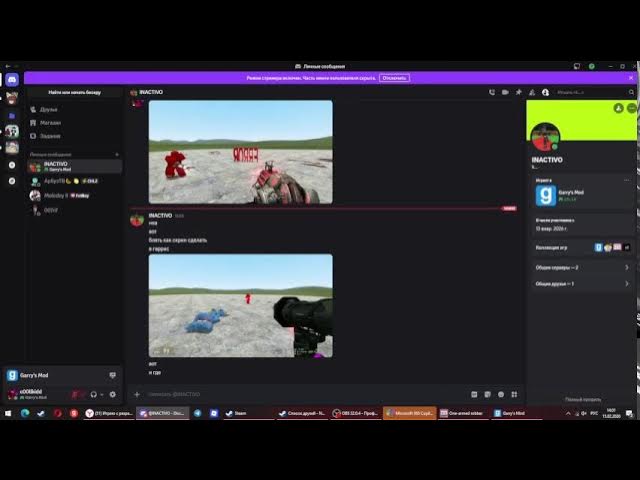Click the Отключить button in purple banner
Image resolution: width=640 pixels, height=480 pixels.
click(394, 78)
